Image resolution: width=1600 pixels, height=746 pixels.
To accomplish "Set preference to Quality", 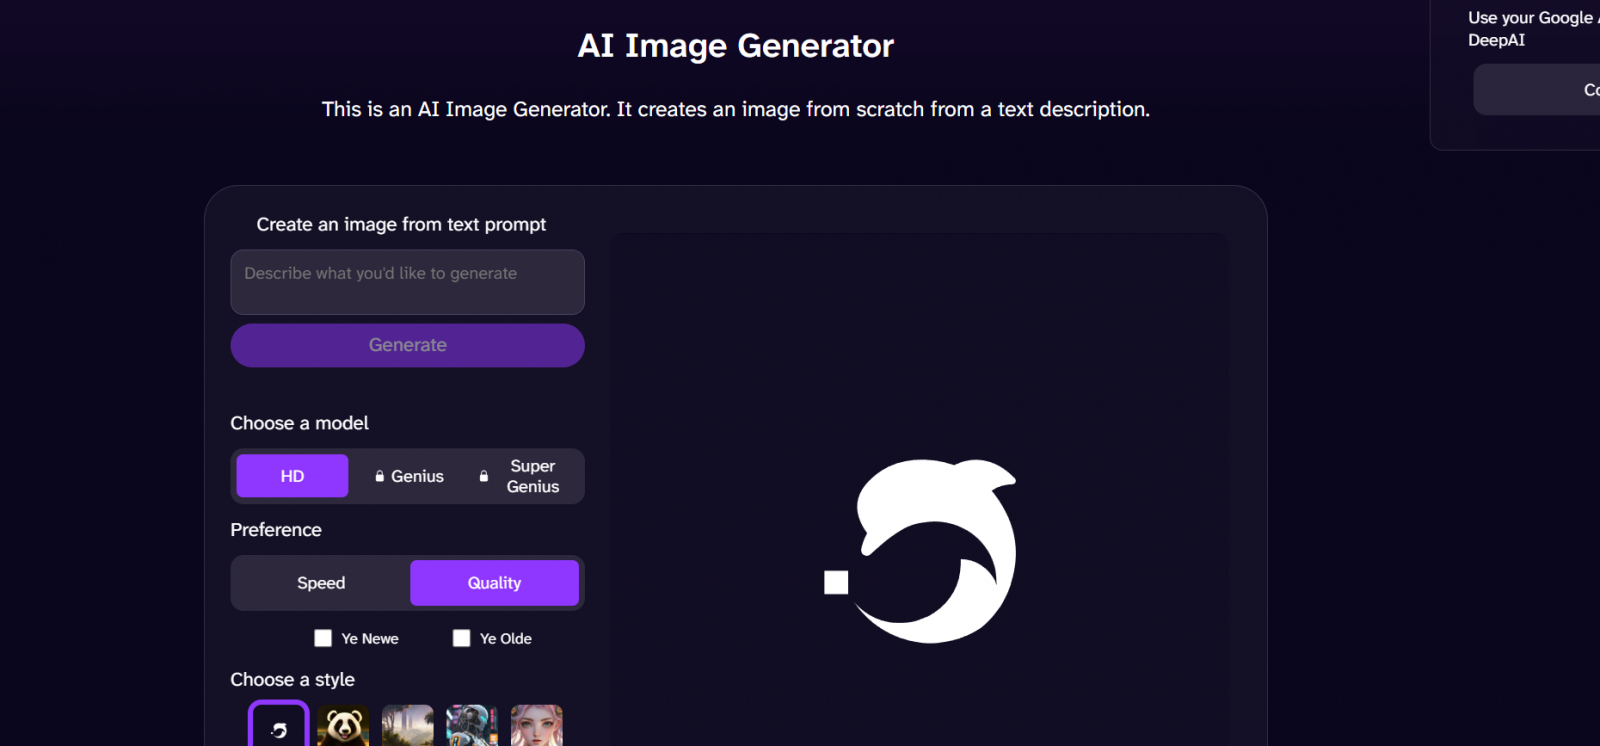I will click(494, 583).
